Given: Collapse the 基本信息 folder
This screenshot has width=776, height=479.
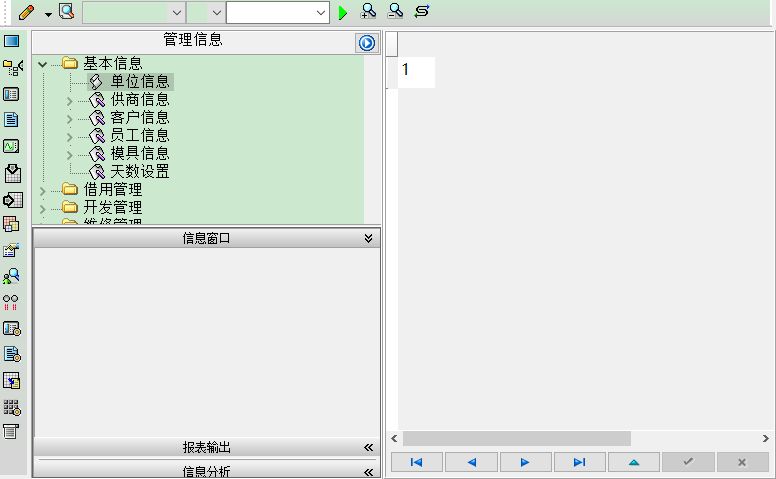Looking at the screenshot, I should 43,64.
